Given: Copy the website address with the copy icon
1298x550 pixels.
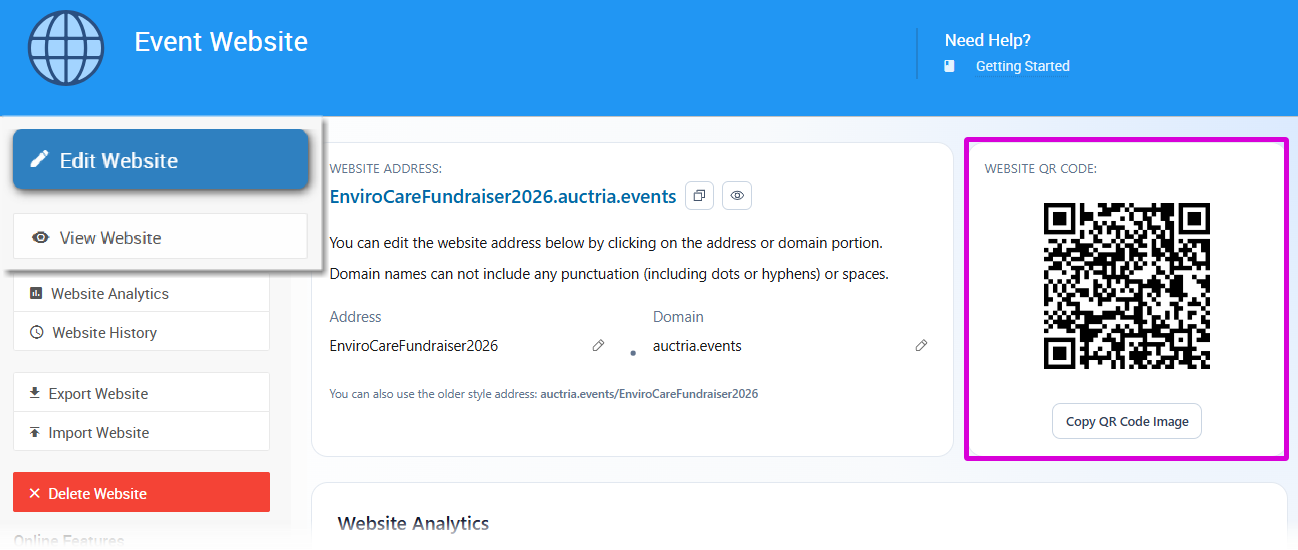Looking at the screenshot, I should 700,196.
